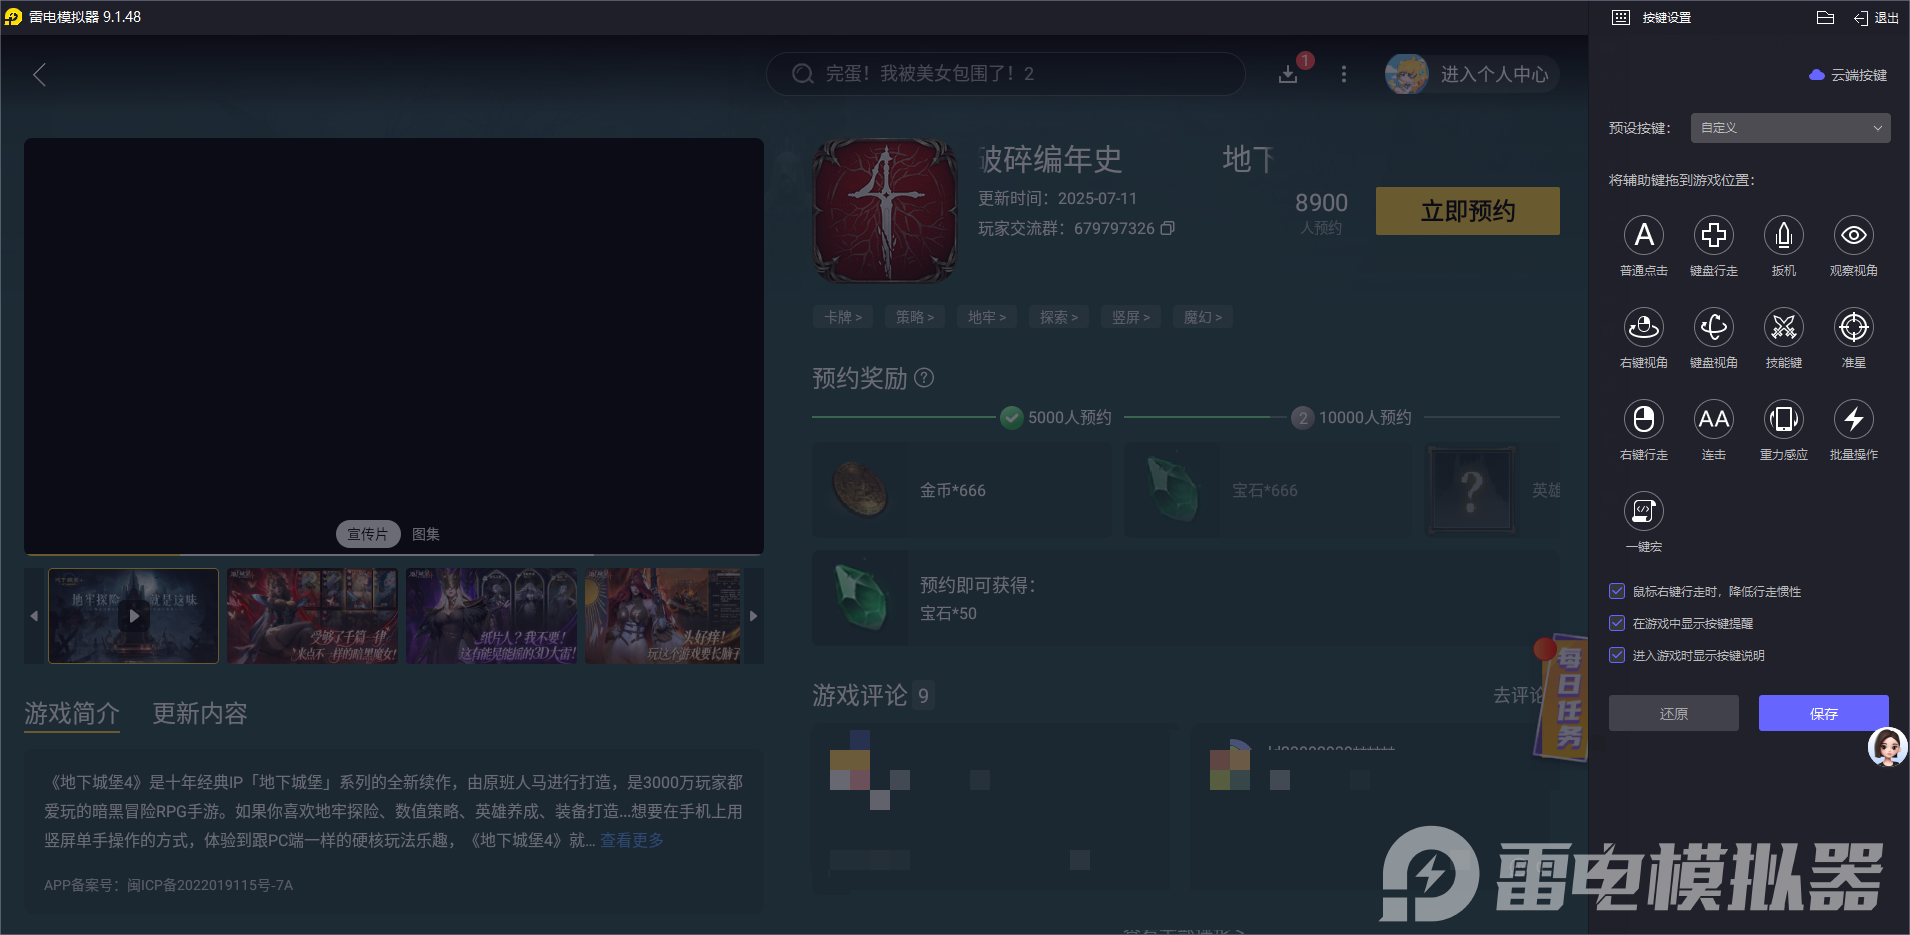
Task: Open the 魔幻 tag
Action: 1203,317
